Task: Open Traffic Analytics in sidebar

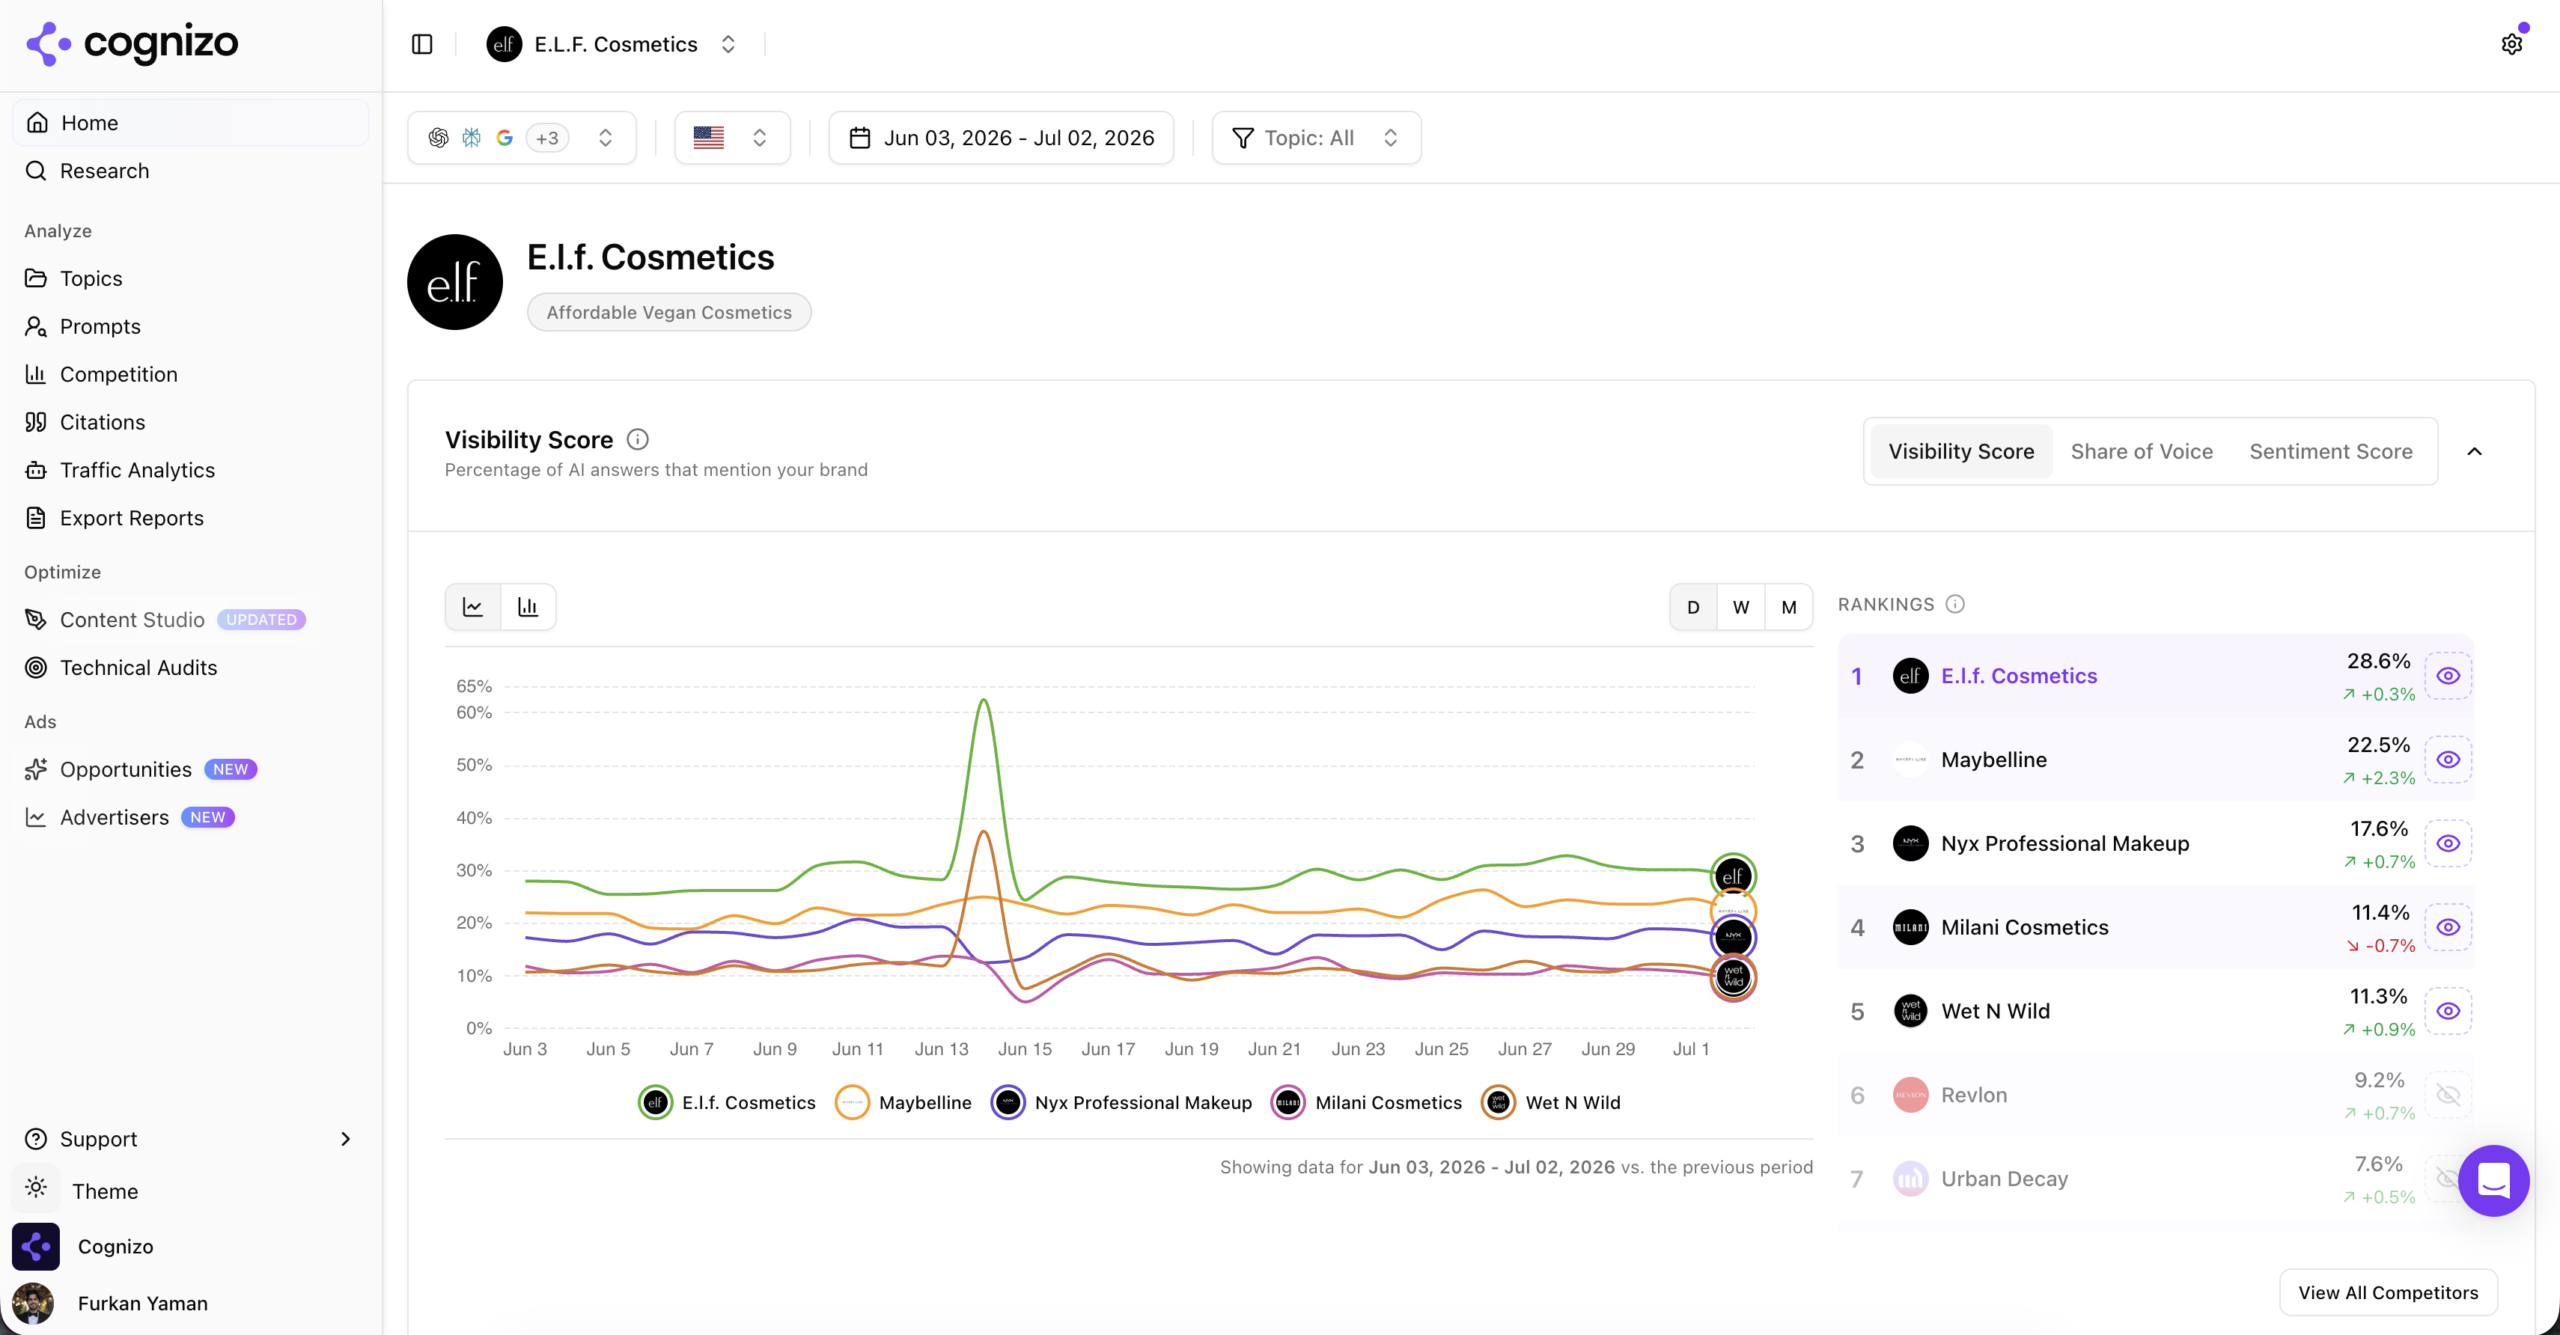Action: (137, 470)
